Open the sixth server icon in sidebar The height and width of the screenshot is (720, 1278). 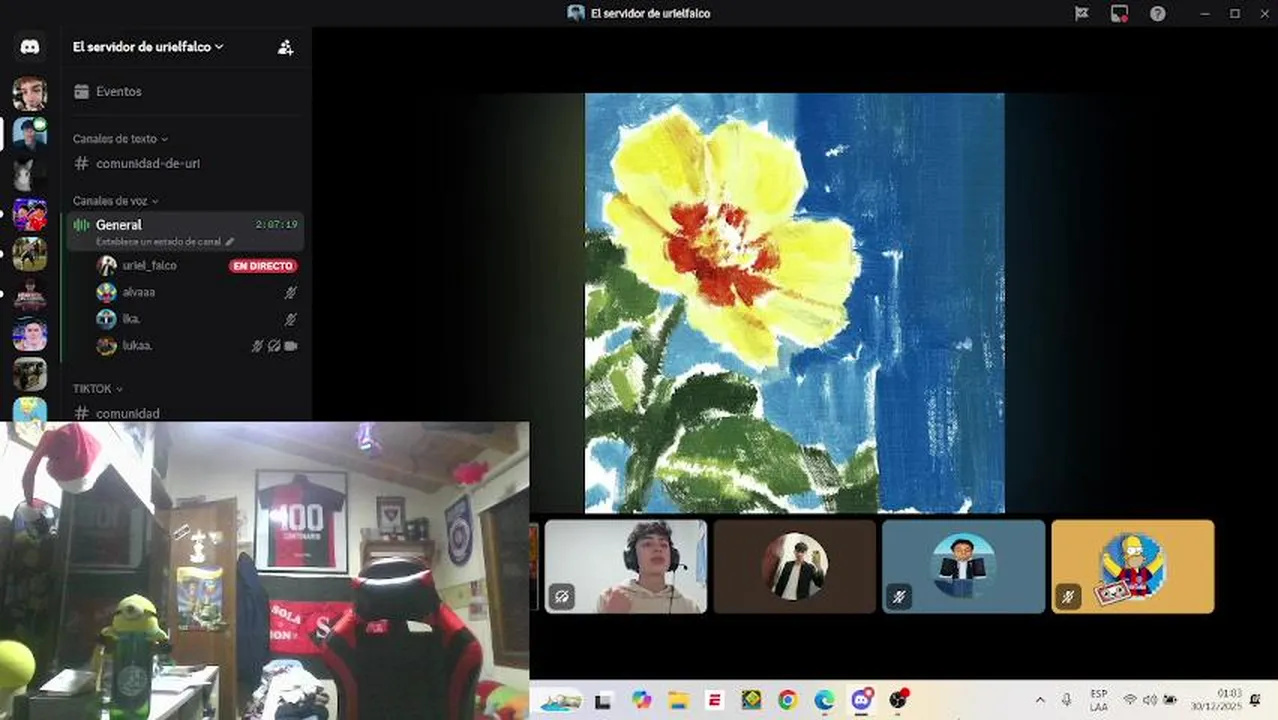coord(30,294)
